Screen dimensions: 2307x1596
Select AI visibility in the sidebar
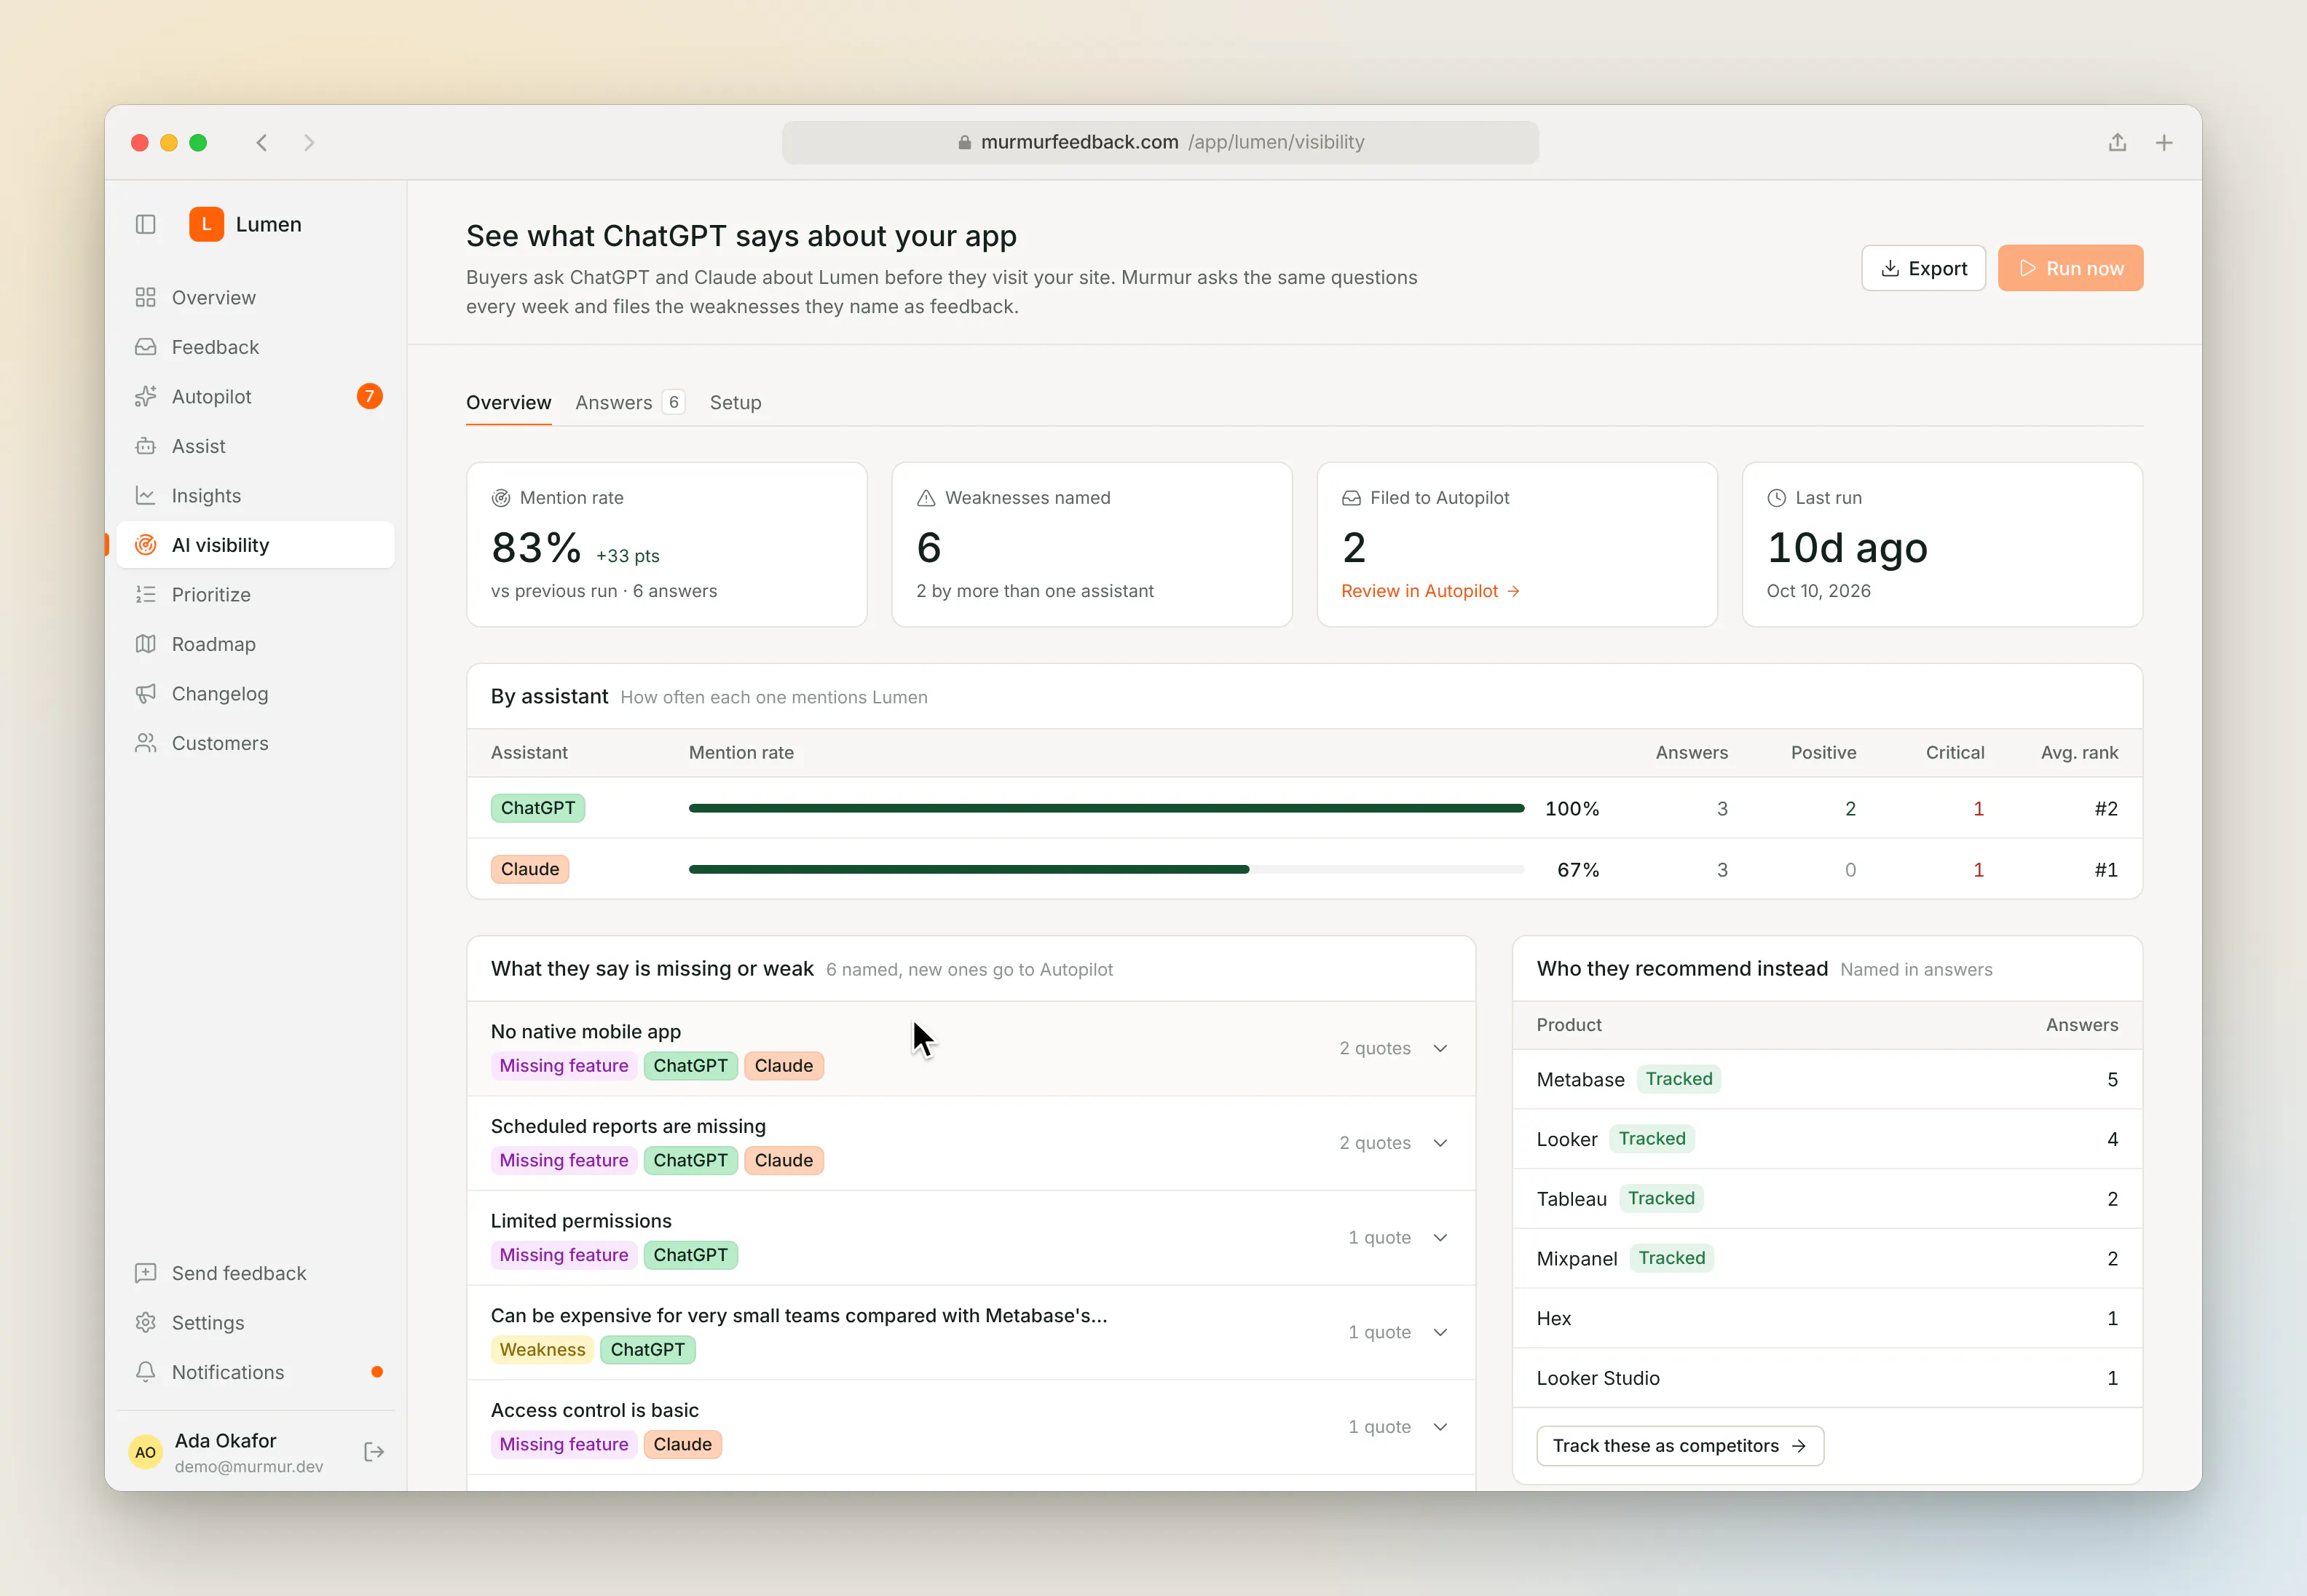(255, 545)
